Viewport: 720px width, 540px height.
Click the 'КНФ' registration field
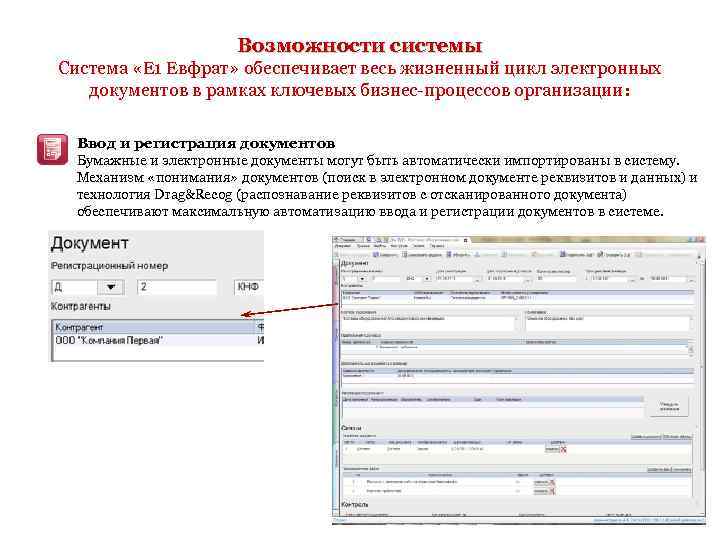[249, 287]
